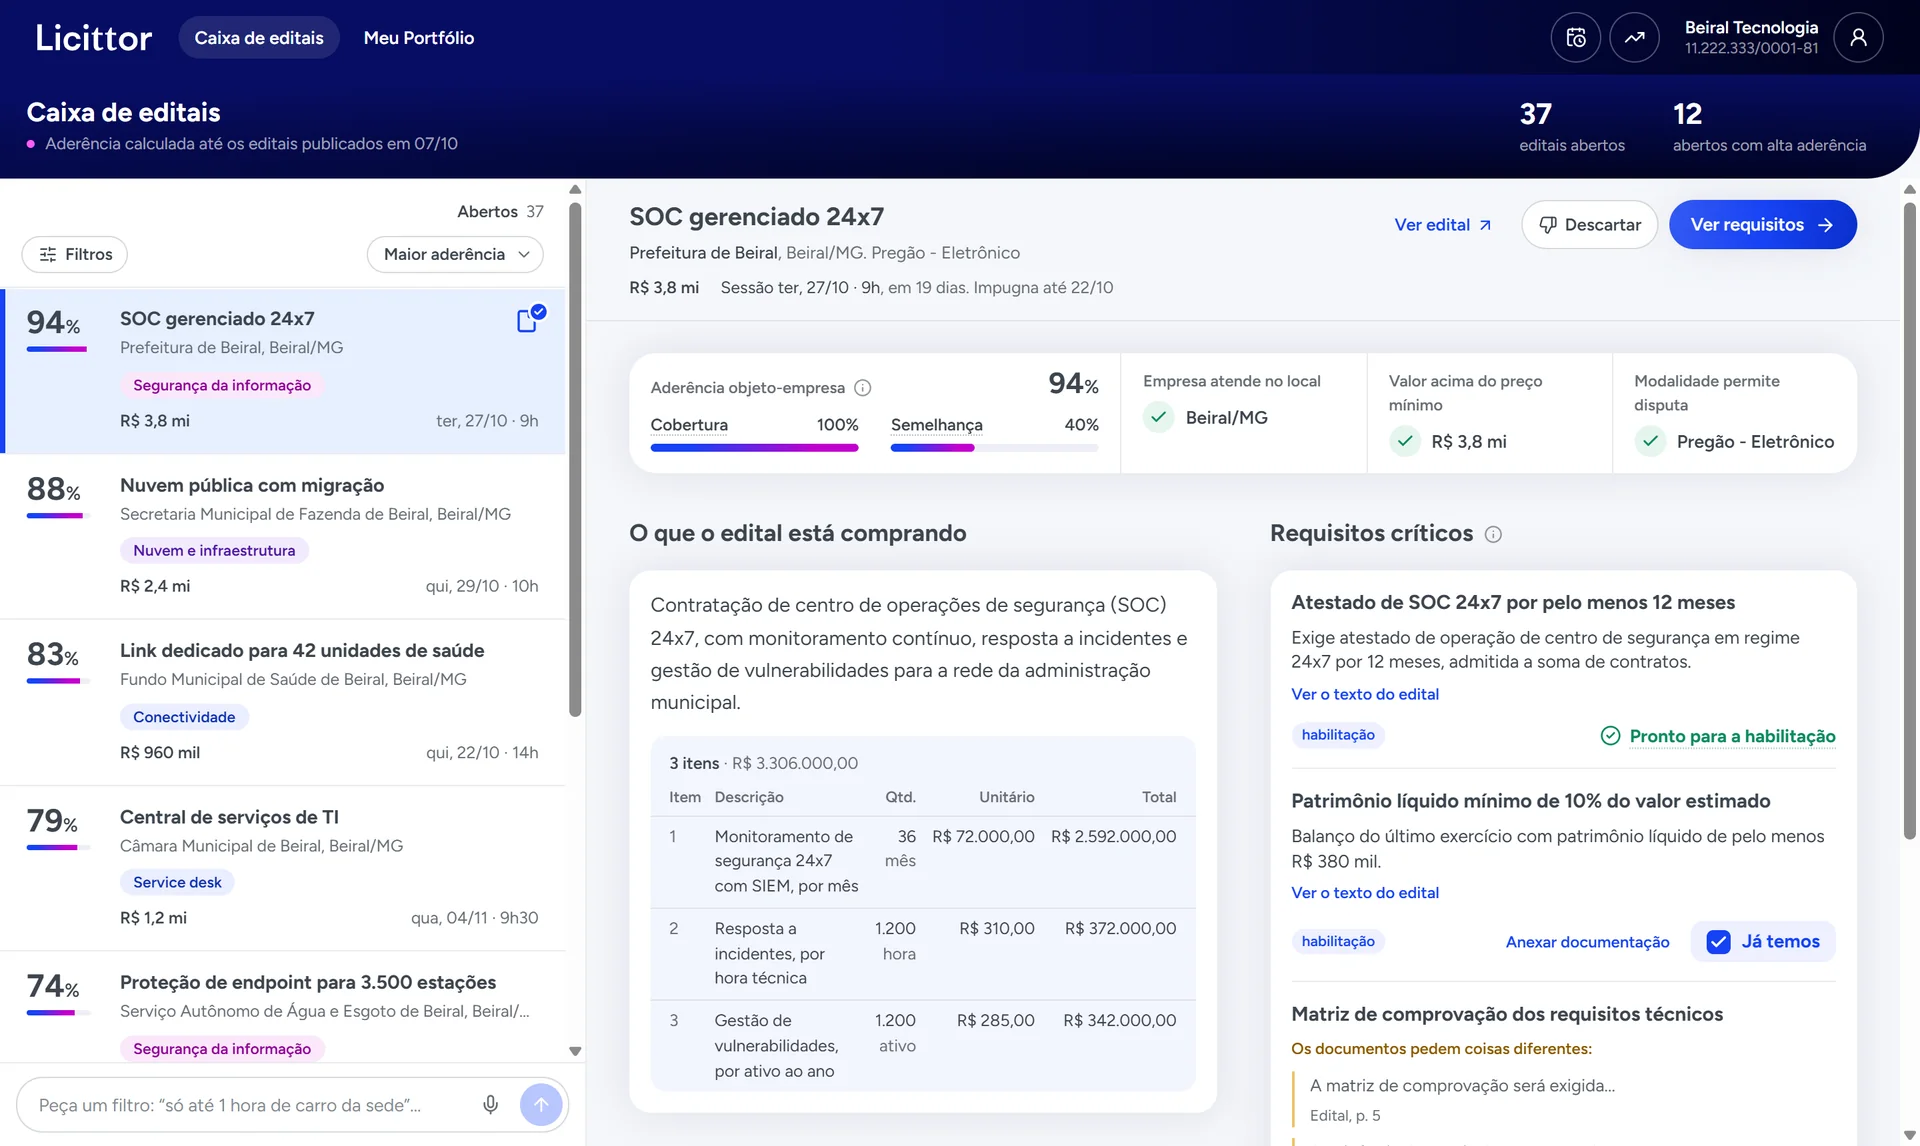Select Central de serviços de TI edital
The width and height of the screenshot is (1920, 1146).
click(284, 868)
